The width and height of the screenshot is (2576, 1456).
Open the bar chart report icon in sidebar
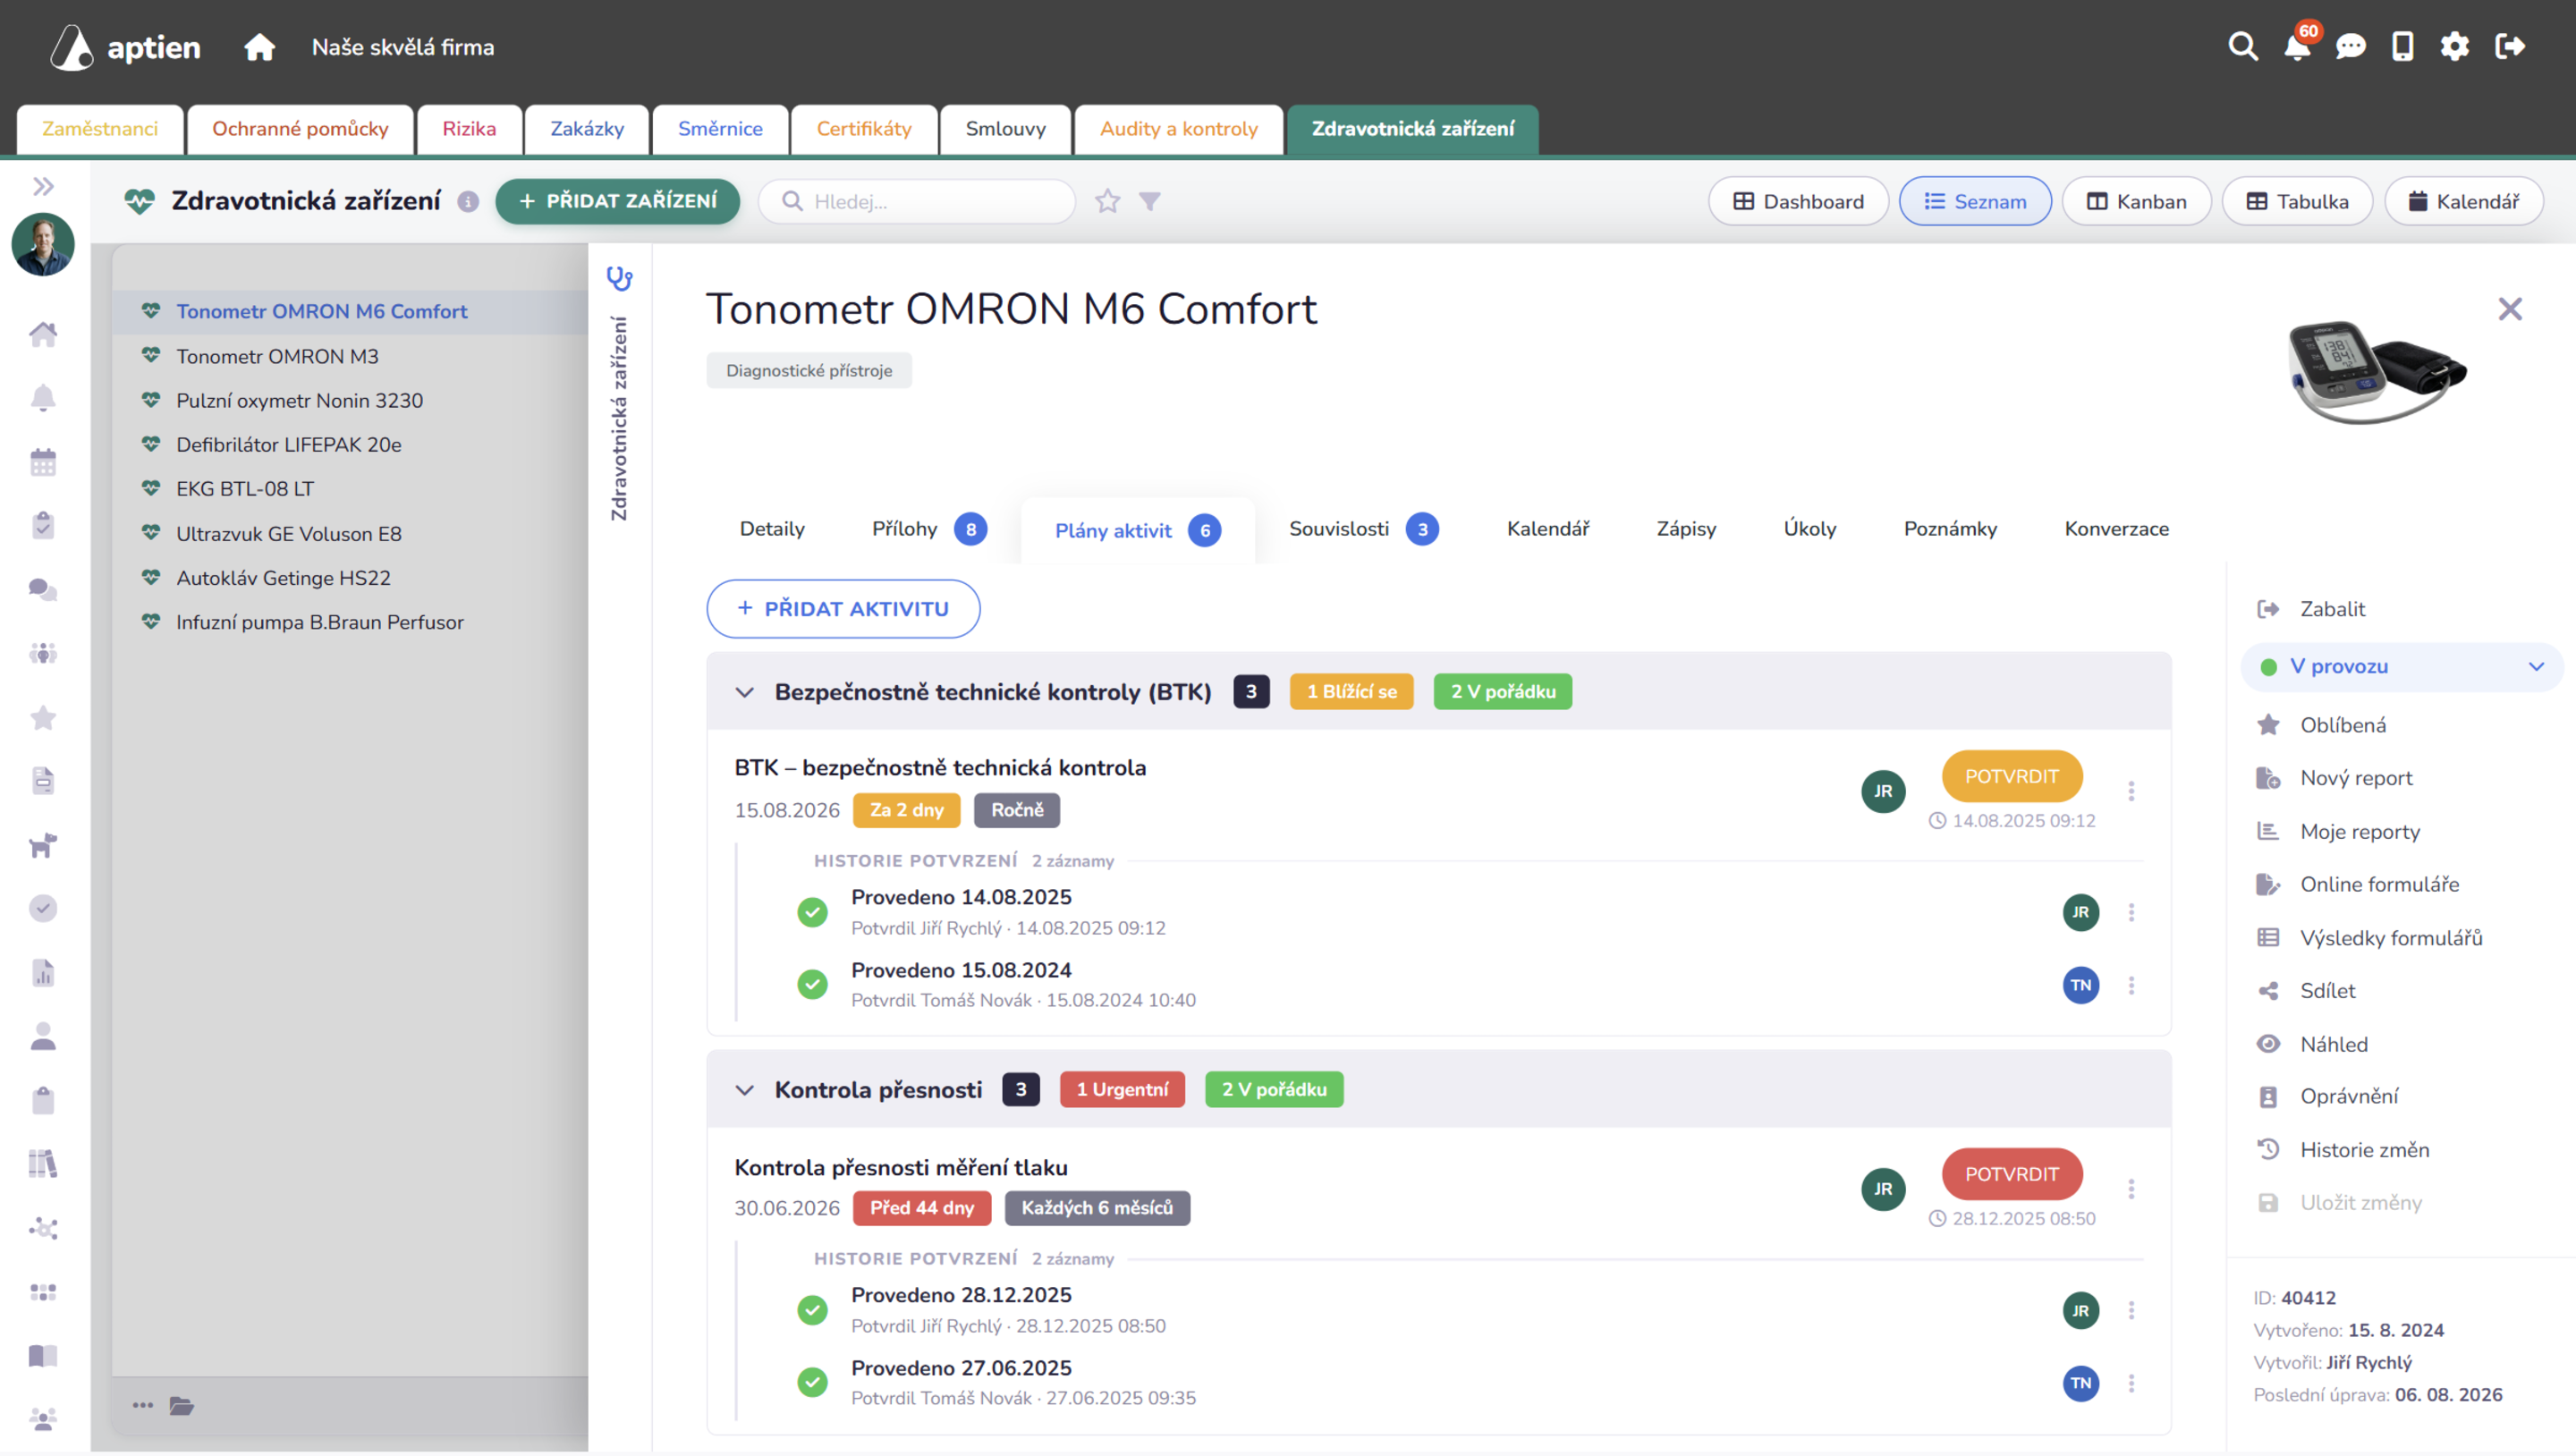(43, 973)
